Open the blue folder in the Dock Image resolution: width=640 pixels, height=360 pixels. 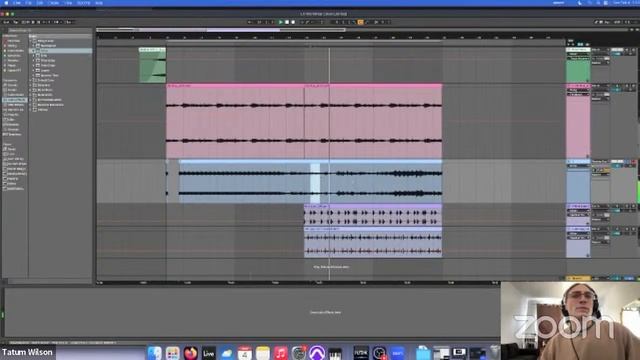(423, 353)
